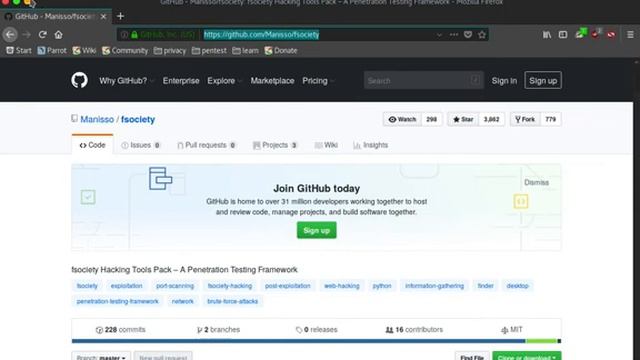Toggle the sidebar view icon

point(563,35)
